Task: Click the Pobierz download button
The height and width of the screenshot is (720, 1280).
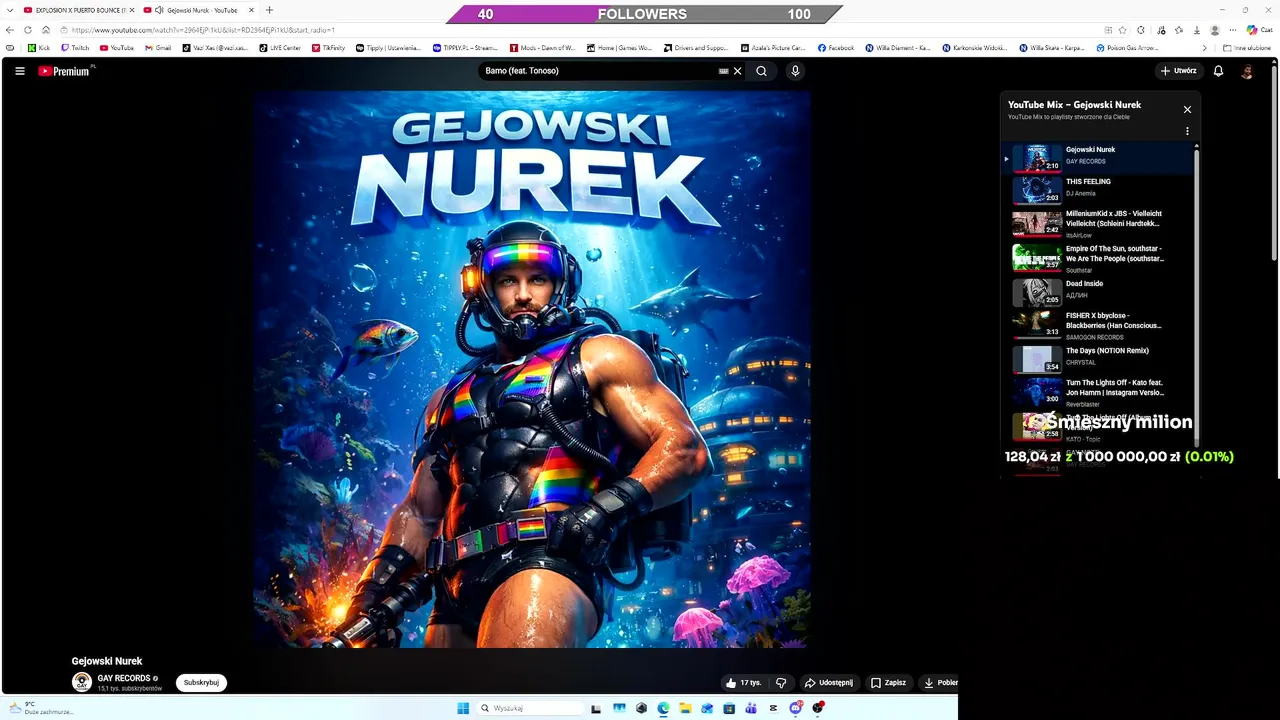Action: coord(940,683)
